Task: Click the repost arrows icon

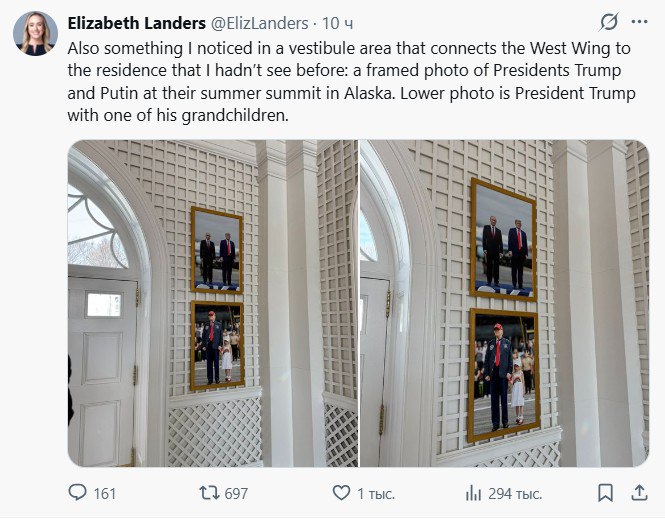Action: (x=208, y=493)
